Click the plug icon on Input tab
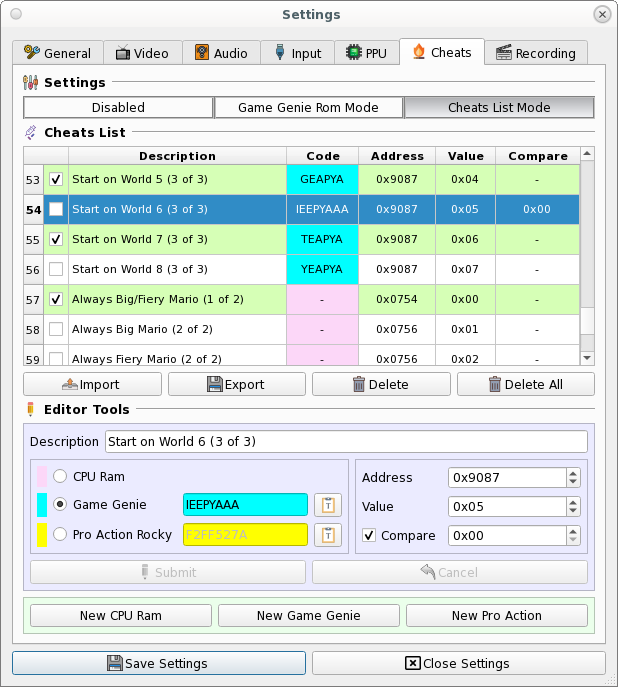Screen dimensions: 618x687 (280, 52)
